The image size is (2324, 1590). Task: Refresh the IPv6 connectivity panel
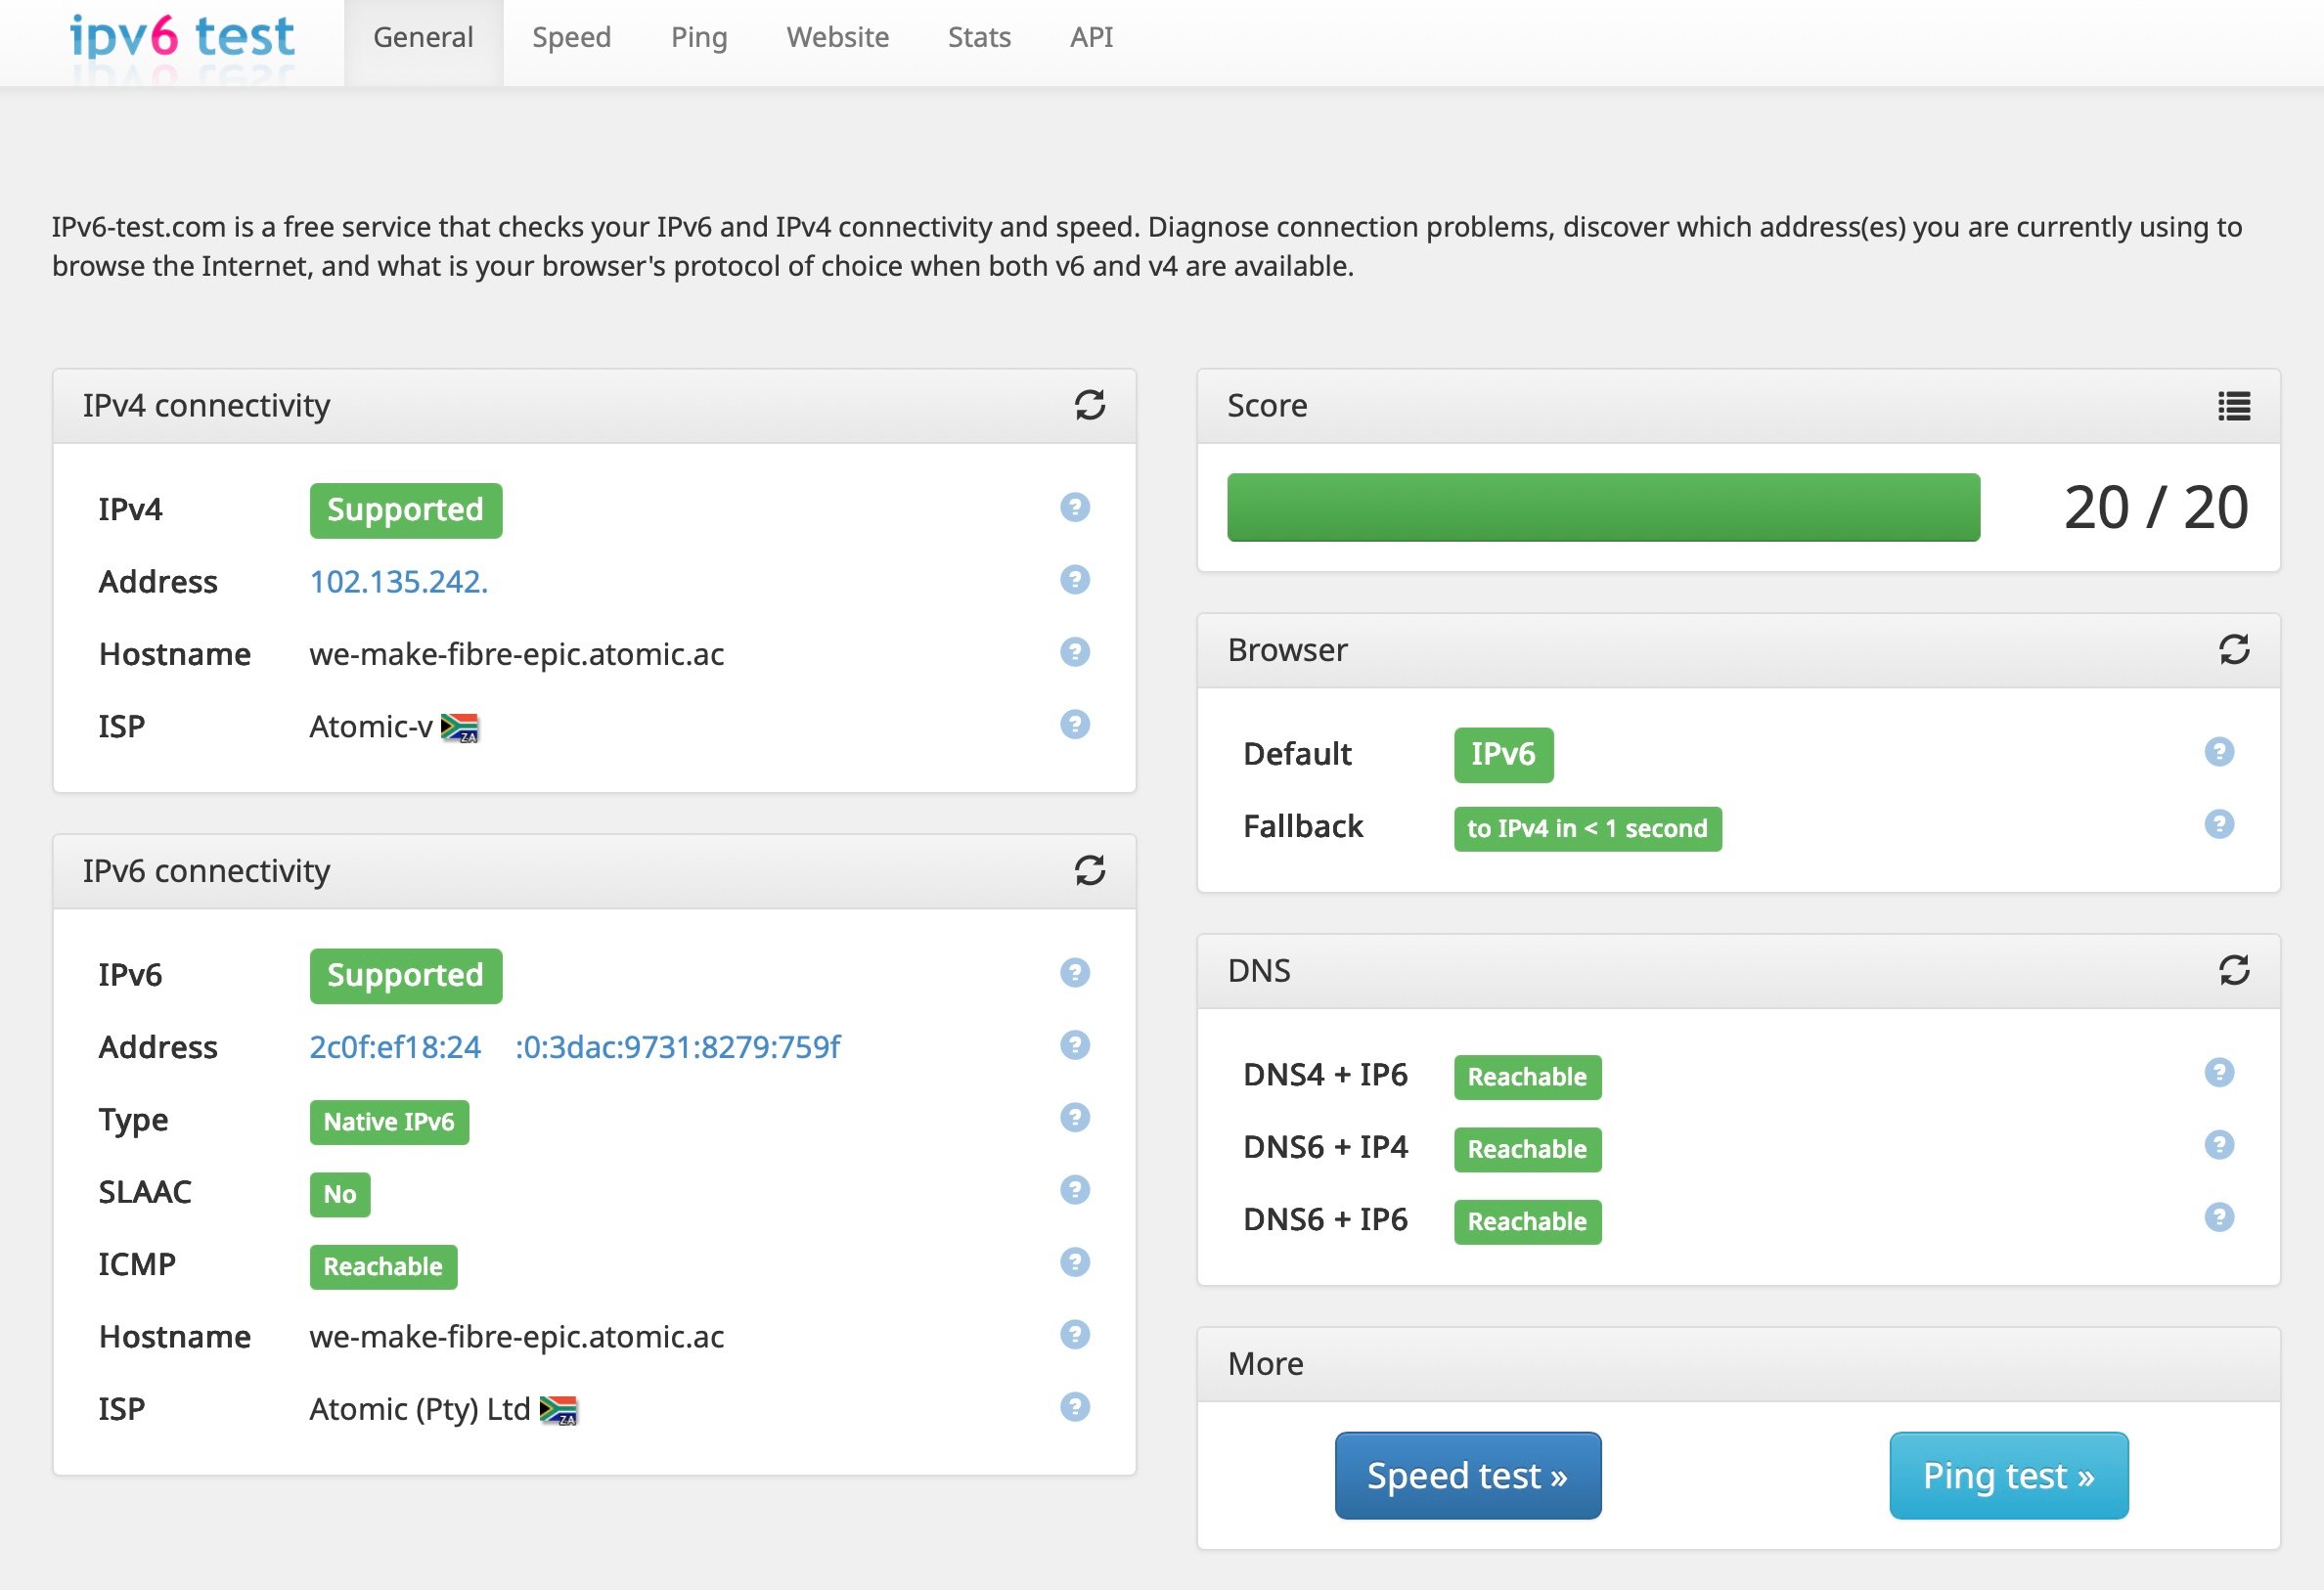(1089, 870)
